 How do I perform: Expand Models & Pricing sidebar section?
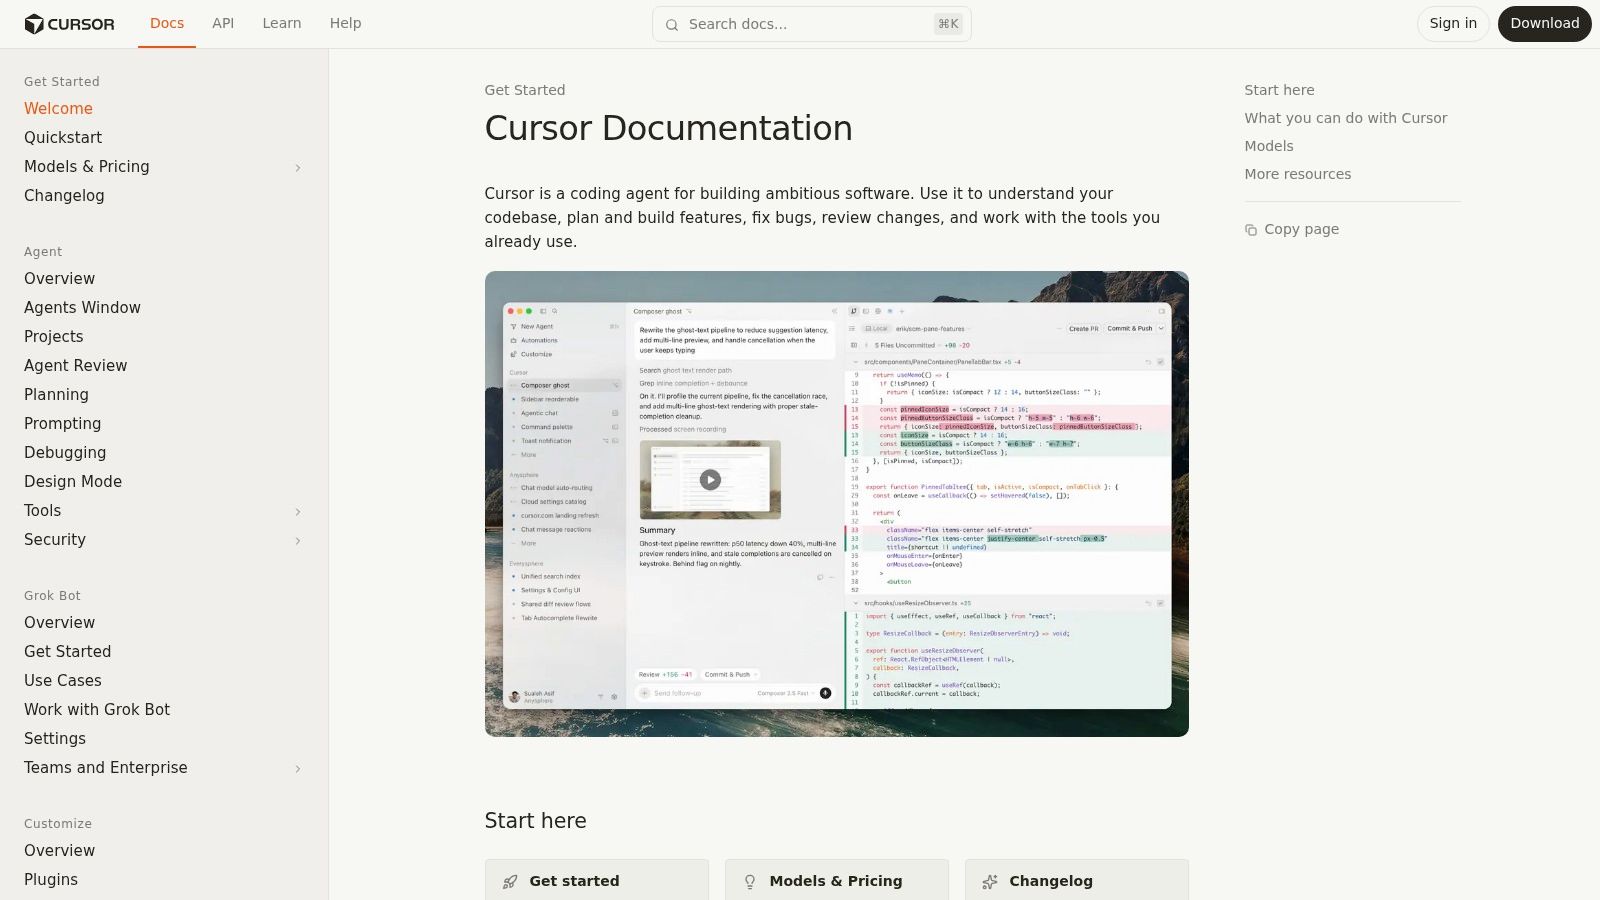298,168
